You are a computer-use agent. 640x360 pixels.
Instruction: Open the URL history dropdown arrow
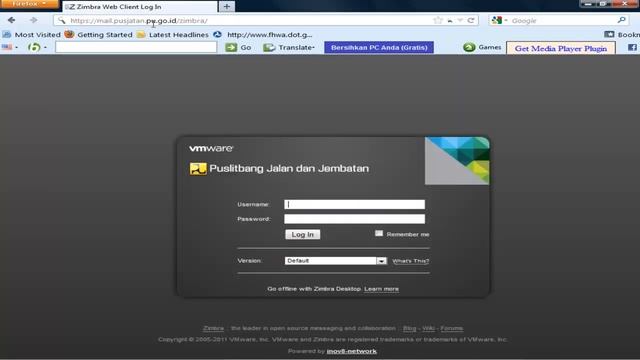pyautogui.click(x=460, y=20)
